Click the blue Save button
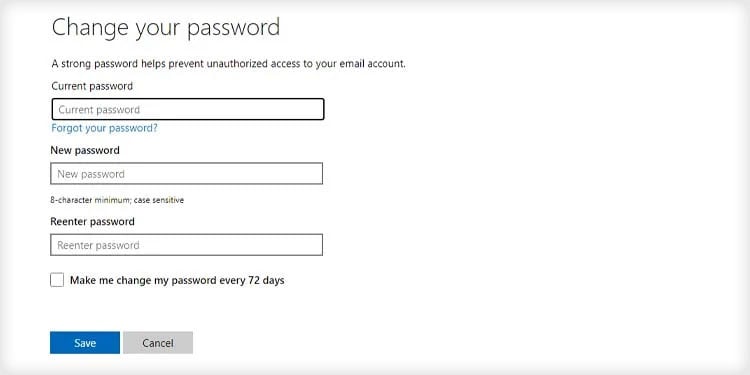750x375 pixels. click(x=85, y=342)
